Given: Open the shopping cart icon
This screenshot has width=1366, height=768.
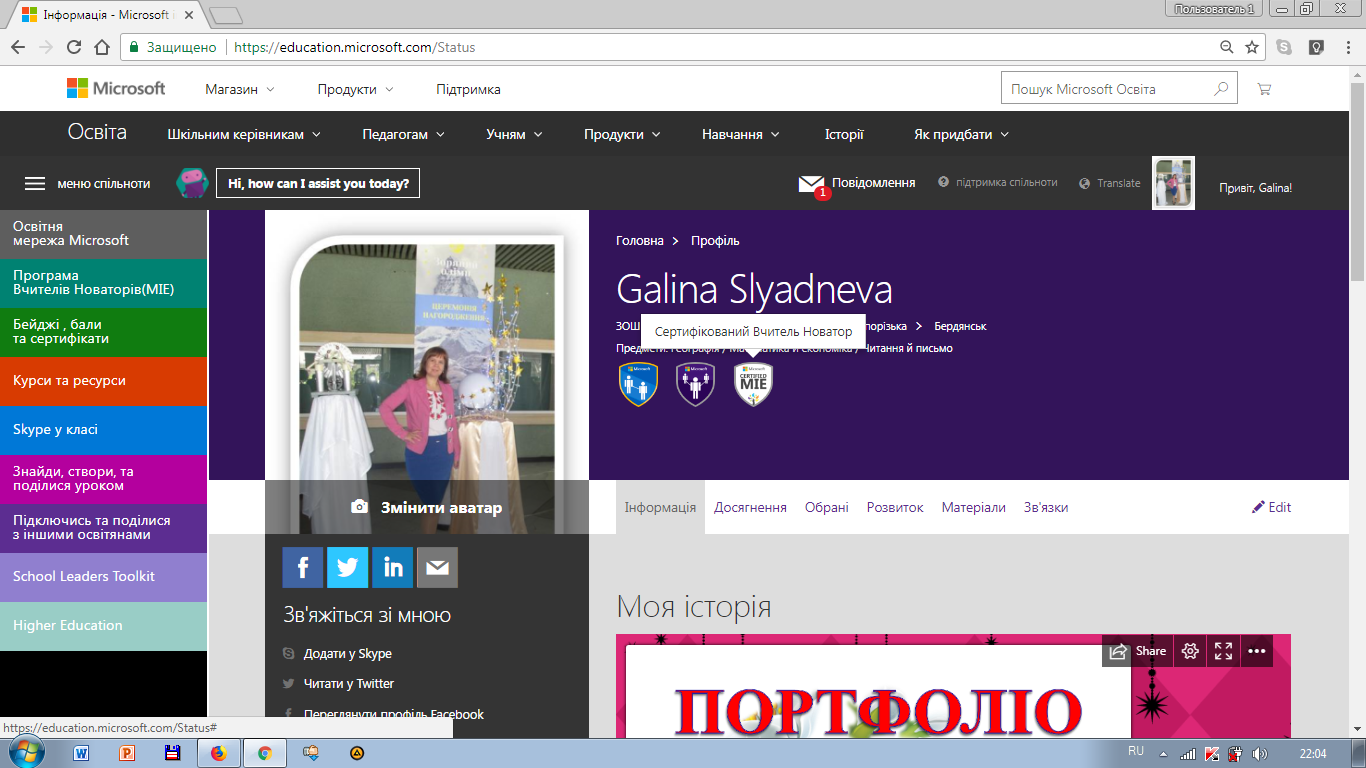Looking at the screenshot, I should 1264,89.
